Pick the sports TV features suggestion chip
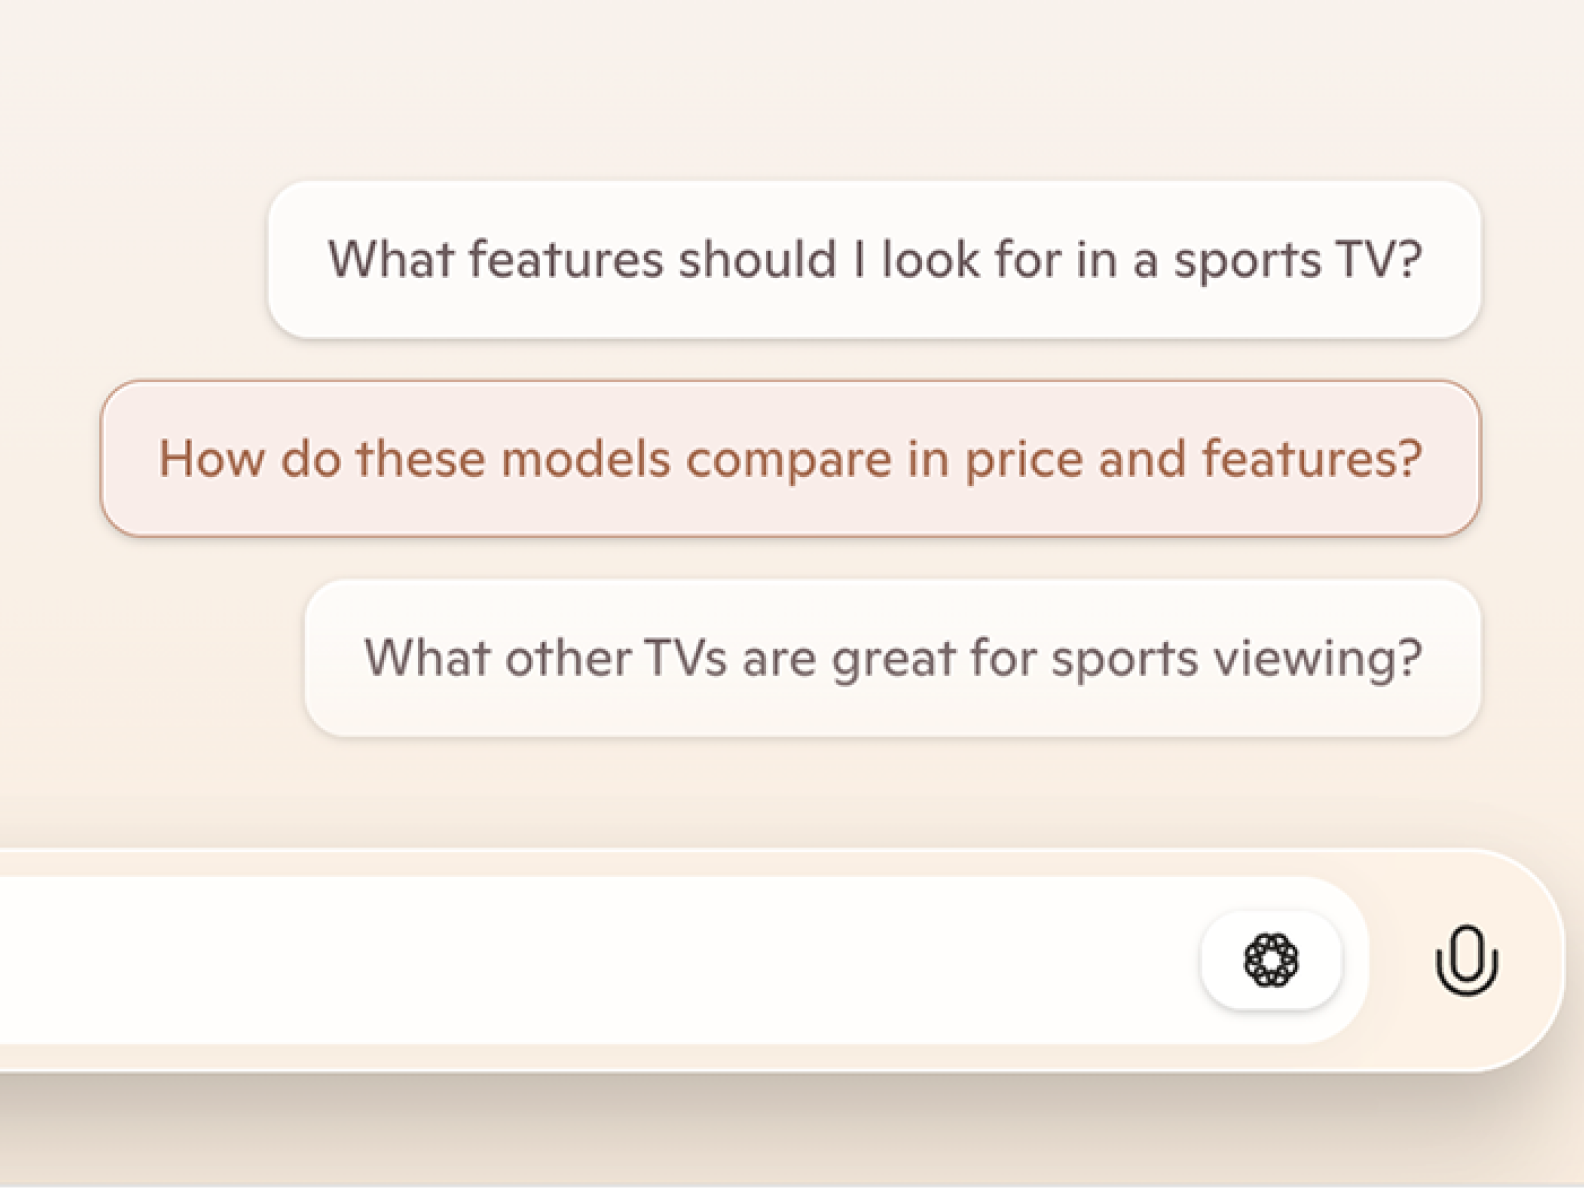The image size is (1584, 1188). click(x=874, y=260)
